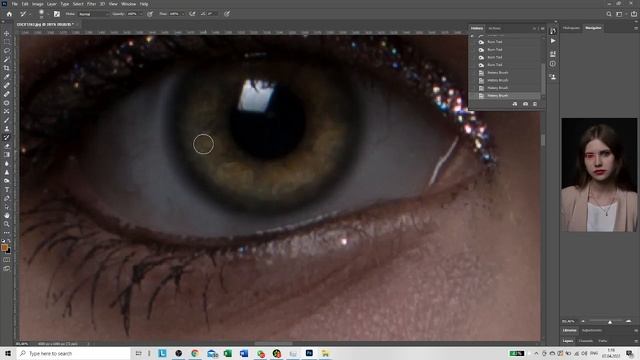Create a new history snapshot
The image size is (640, 360).
(525, 104)
